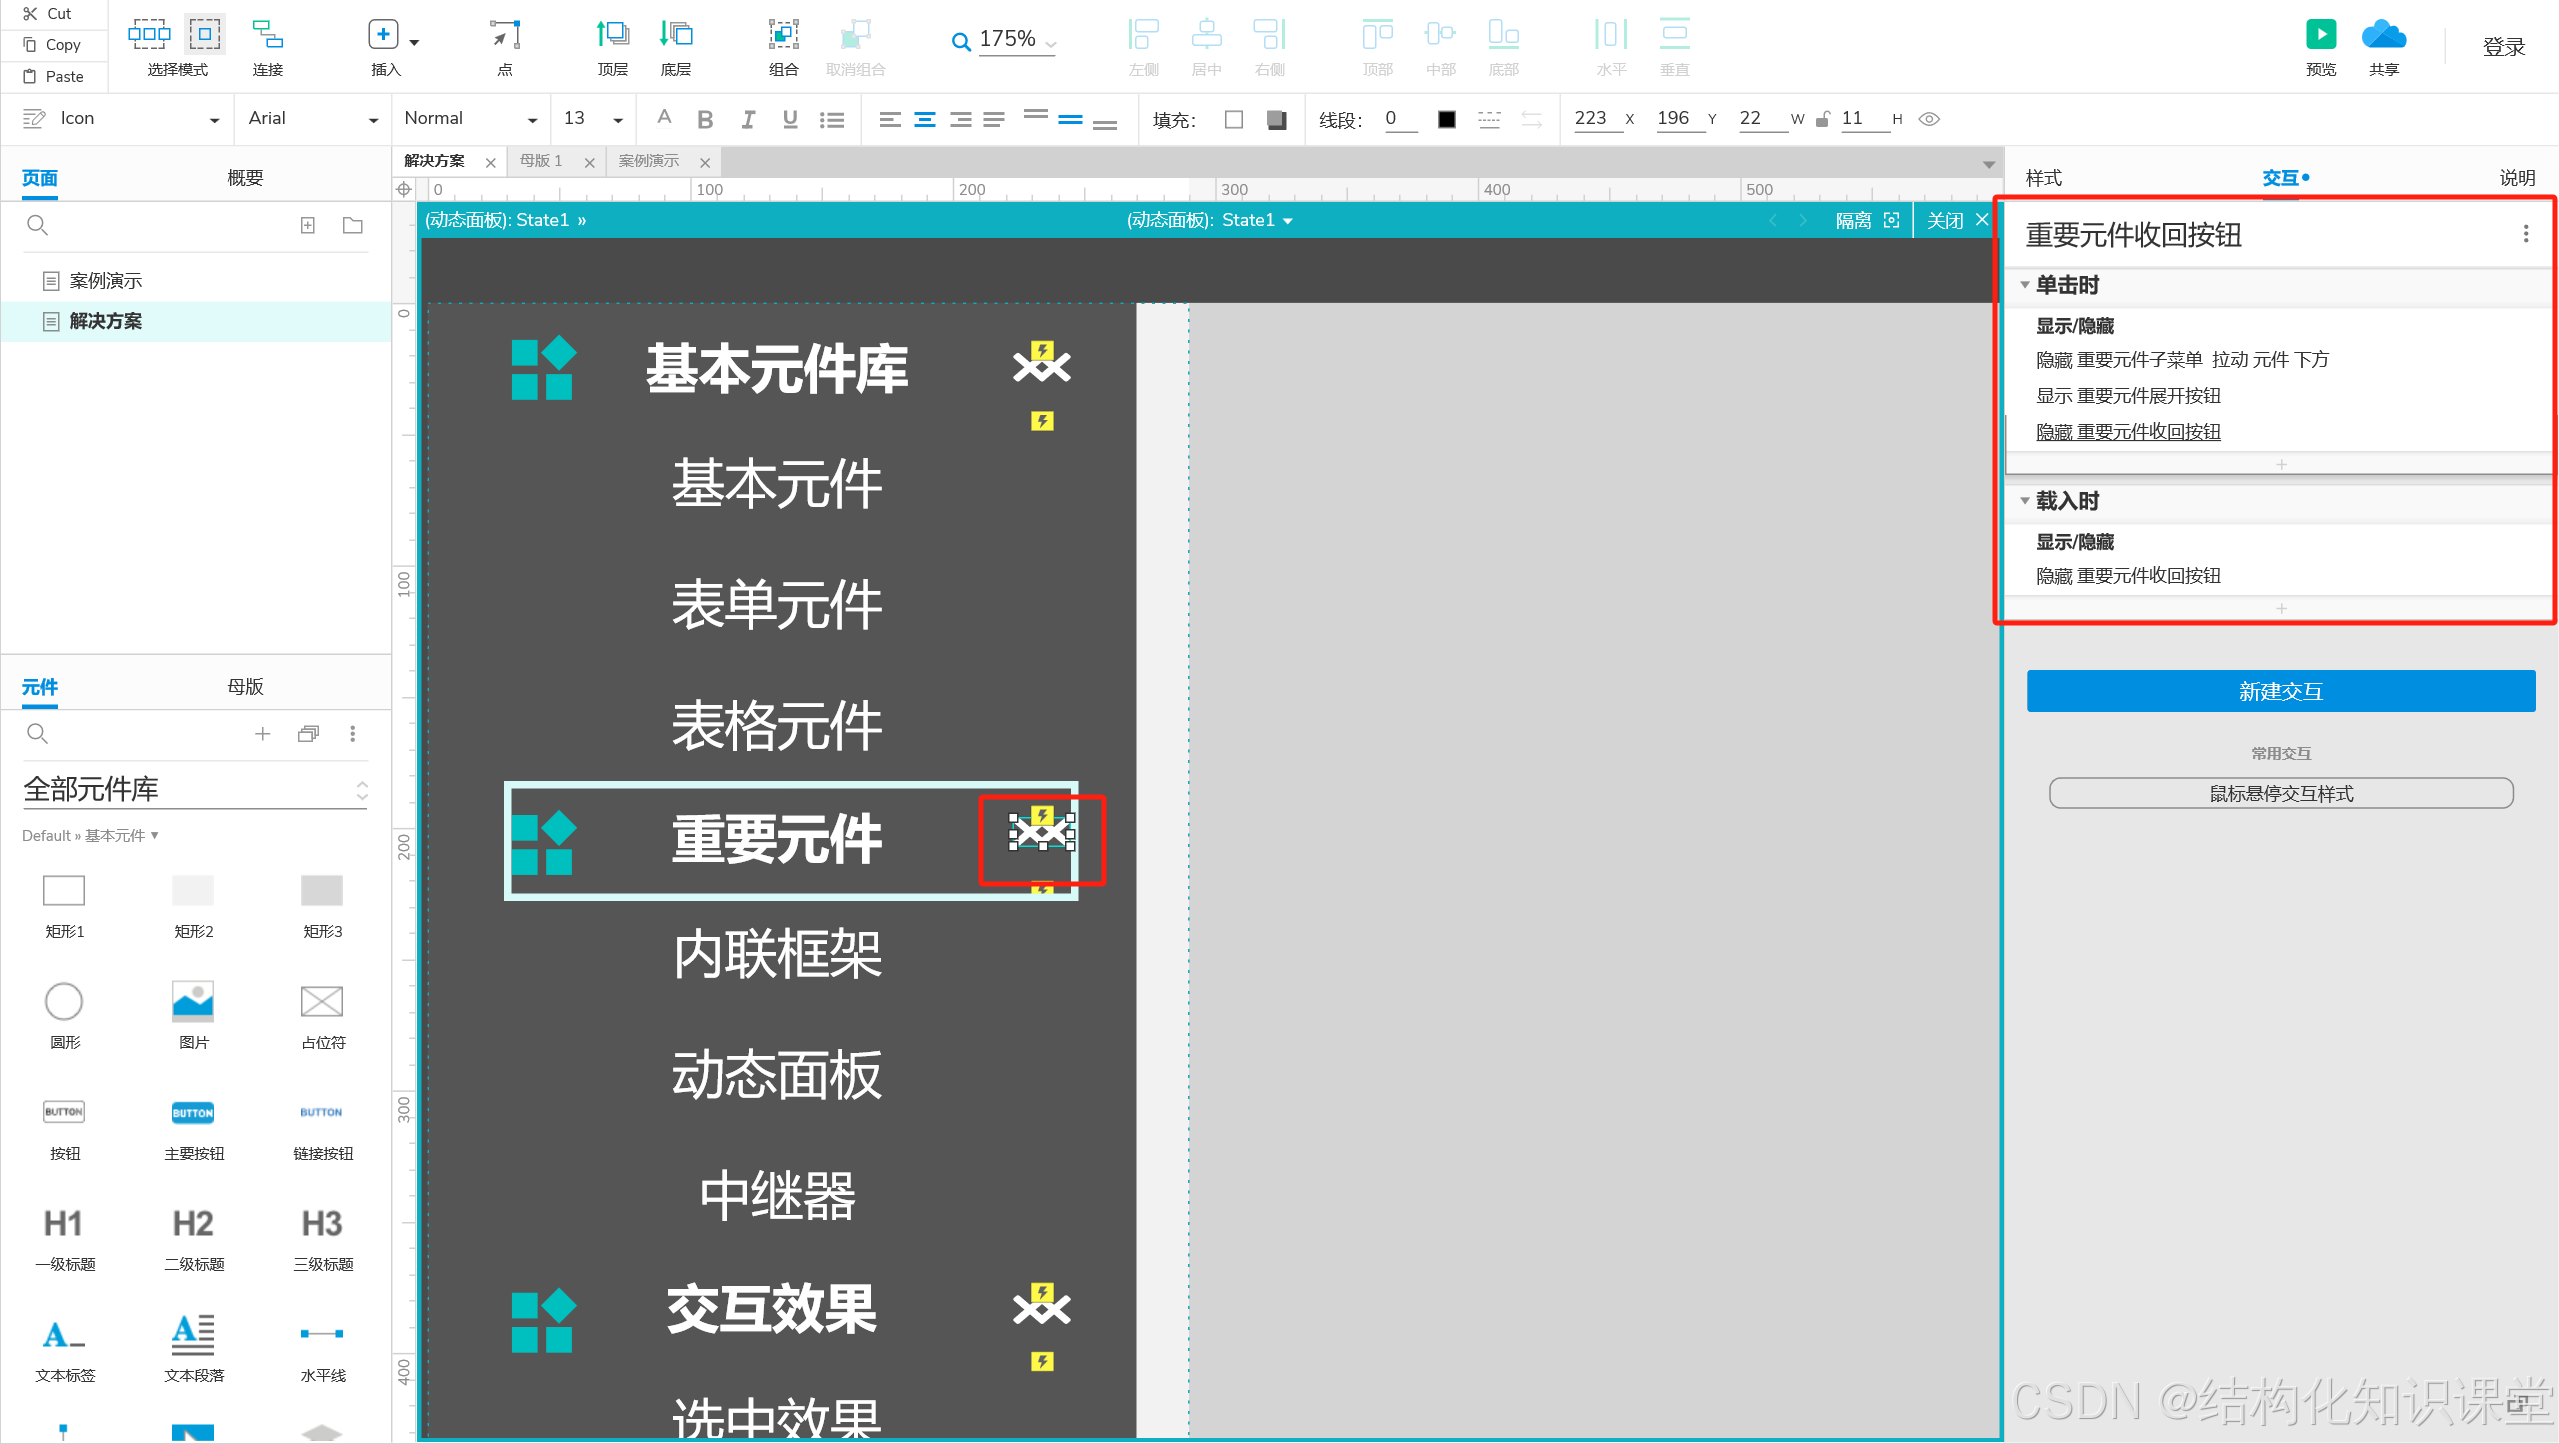Align text left
Screen dimensions: 2559x1444
click(x=889, y=119)
